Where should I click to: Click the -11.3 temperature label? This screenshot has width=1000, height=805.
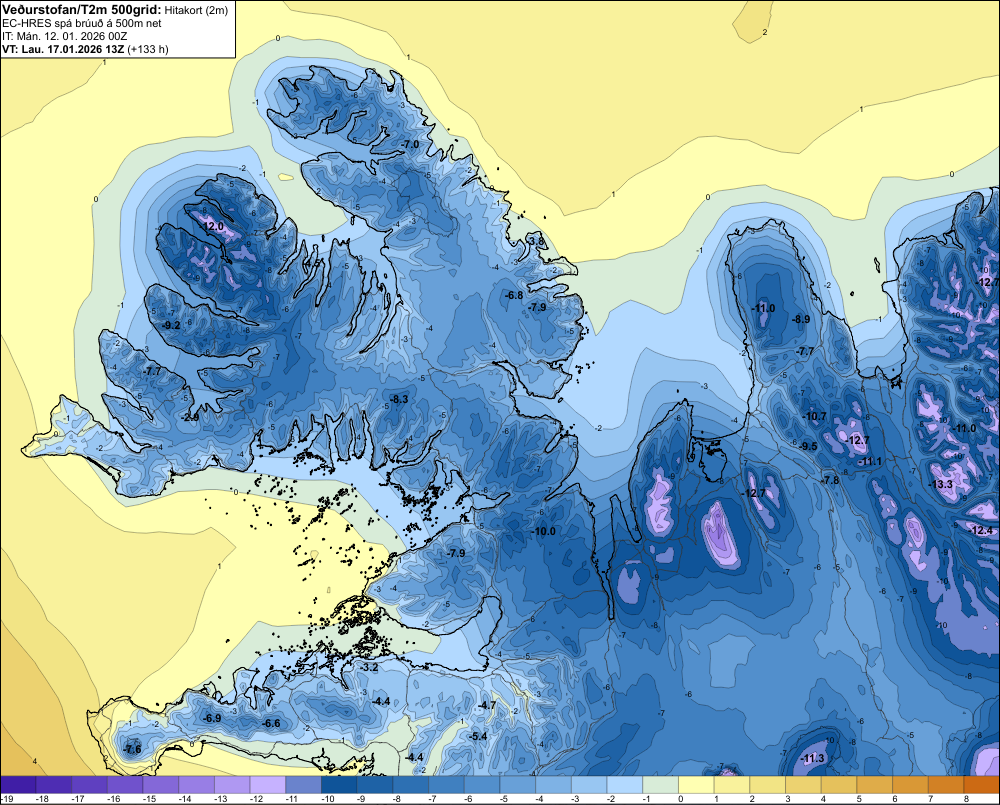(812, 758)
